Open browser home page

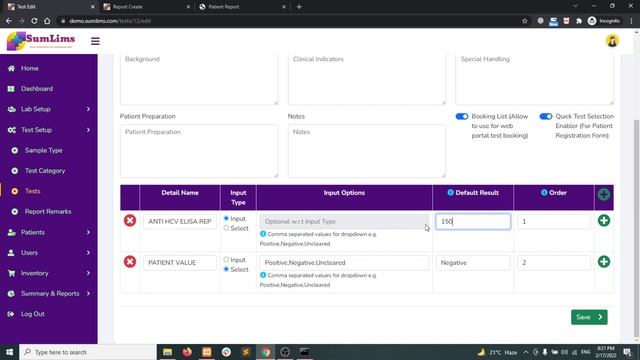pos(47,21)
